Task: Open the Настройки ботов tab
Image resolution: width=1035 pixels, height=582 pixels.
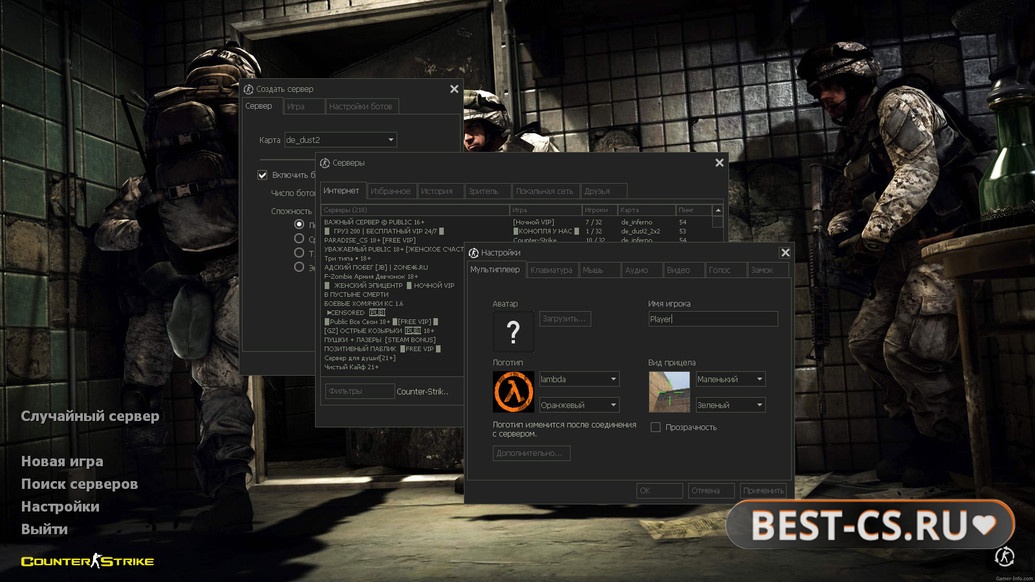Action: (362, 106)
